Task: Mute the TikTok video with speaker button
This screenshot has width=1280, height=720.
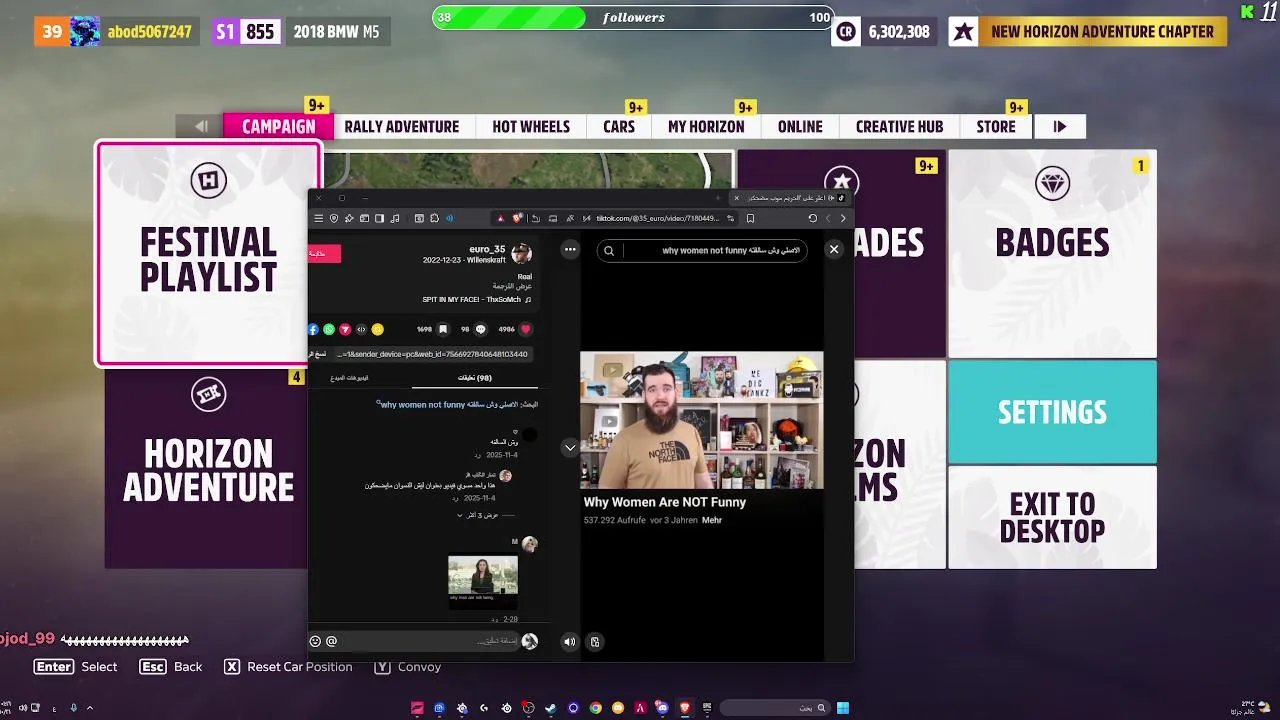Action: click(x=570, y=642)
